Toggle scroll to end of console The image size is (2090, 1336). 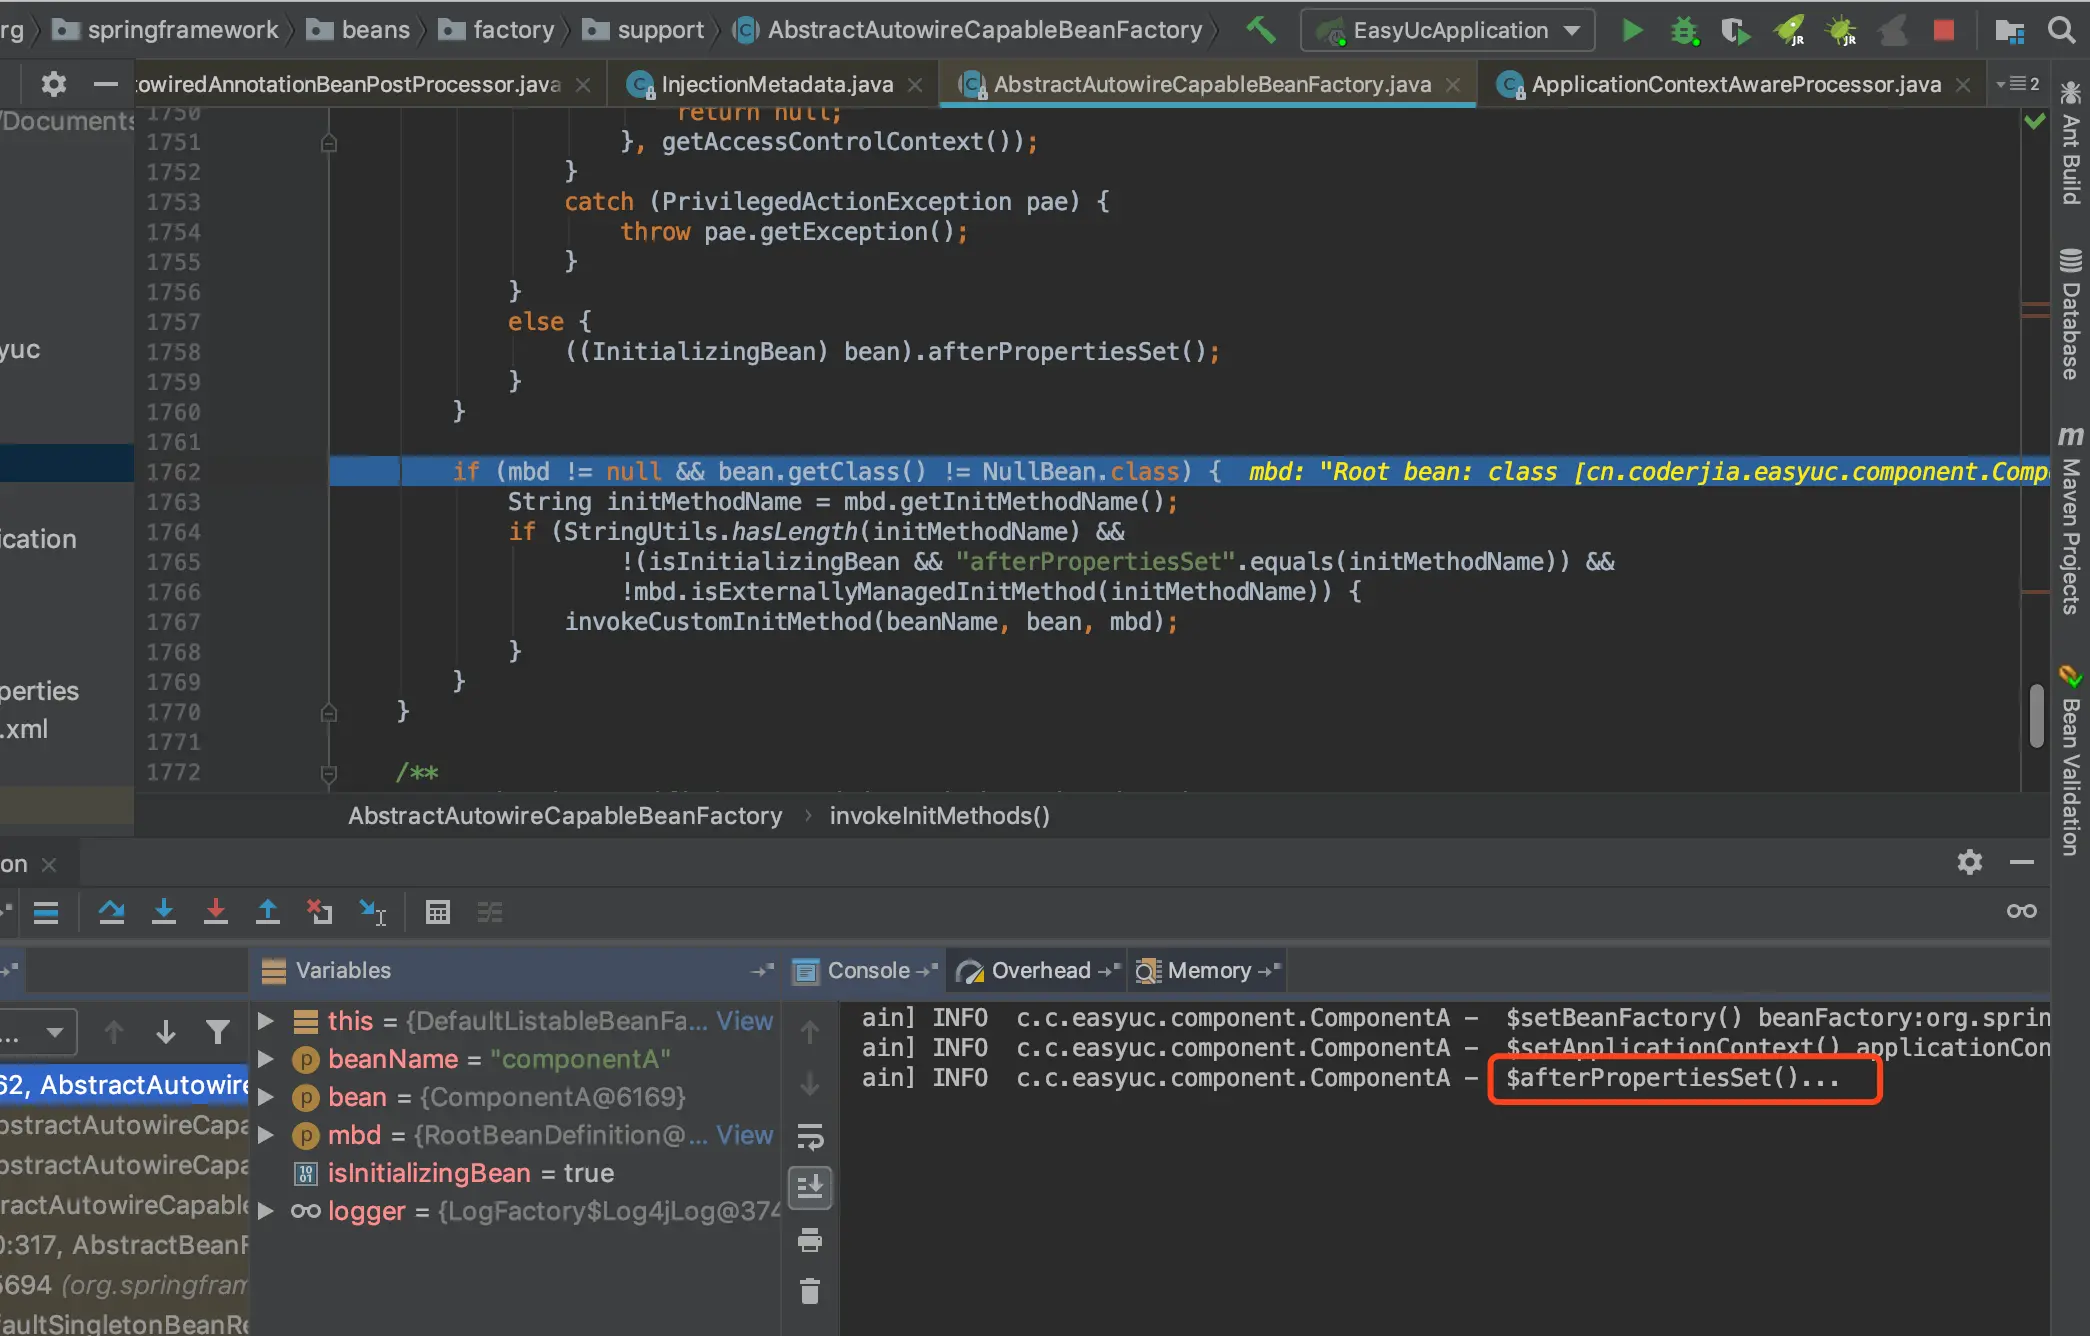[x=810, y=1188]
